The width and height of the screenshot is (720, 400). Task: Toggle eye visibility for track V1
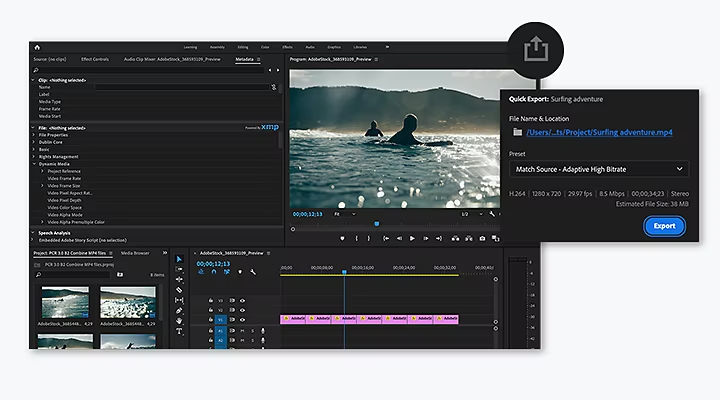point(242,319)
